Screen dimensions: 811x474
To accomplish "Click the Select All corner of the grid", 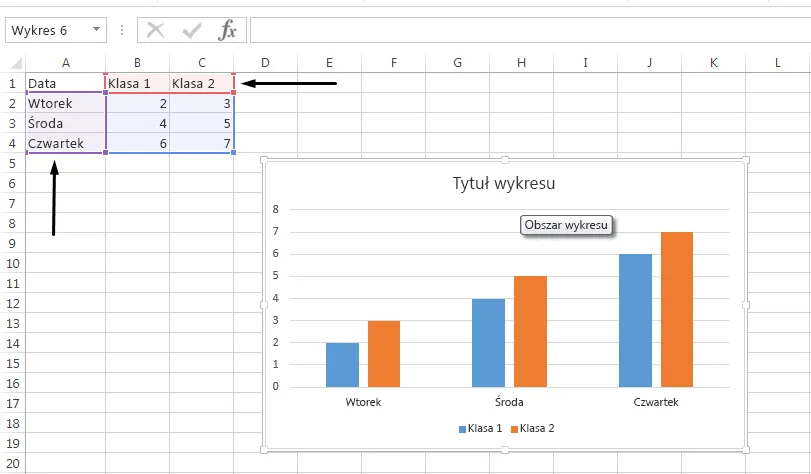I will click(x=12, y=64).
